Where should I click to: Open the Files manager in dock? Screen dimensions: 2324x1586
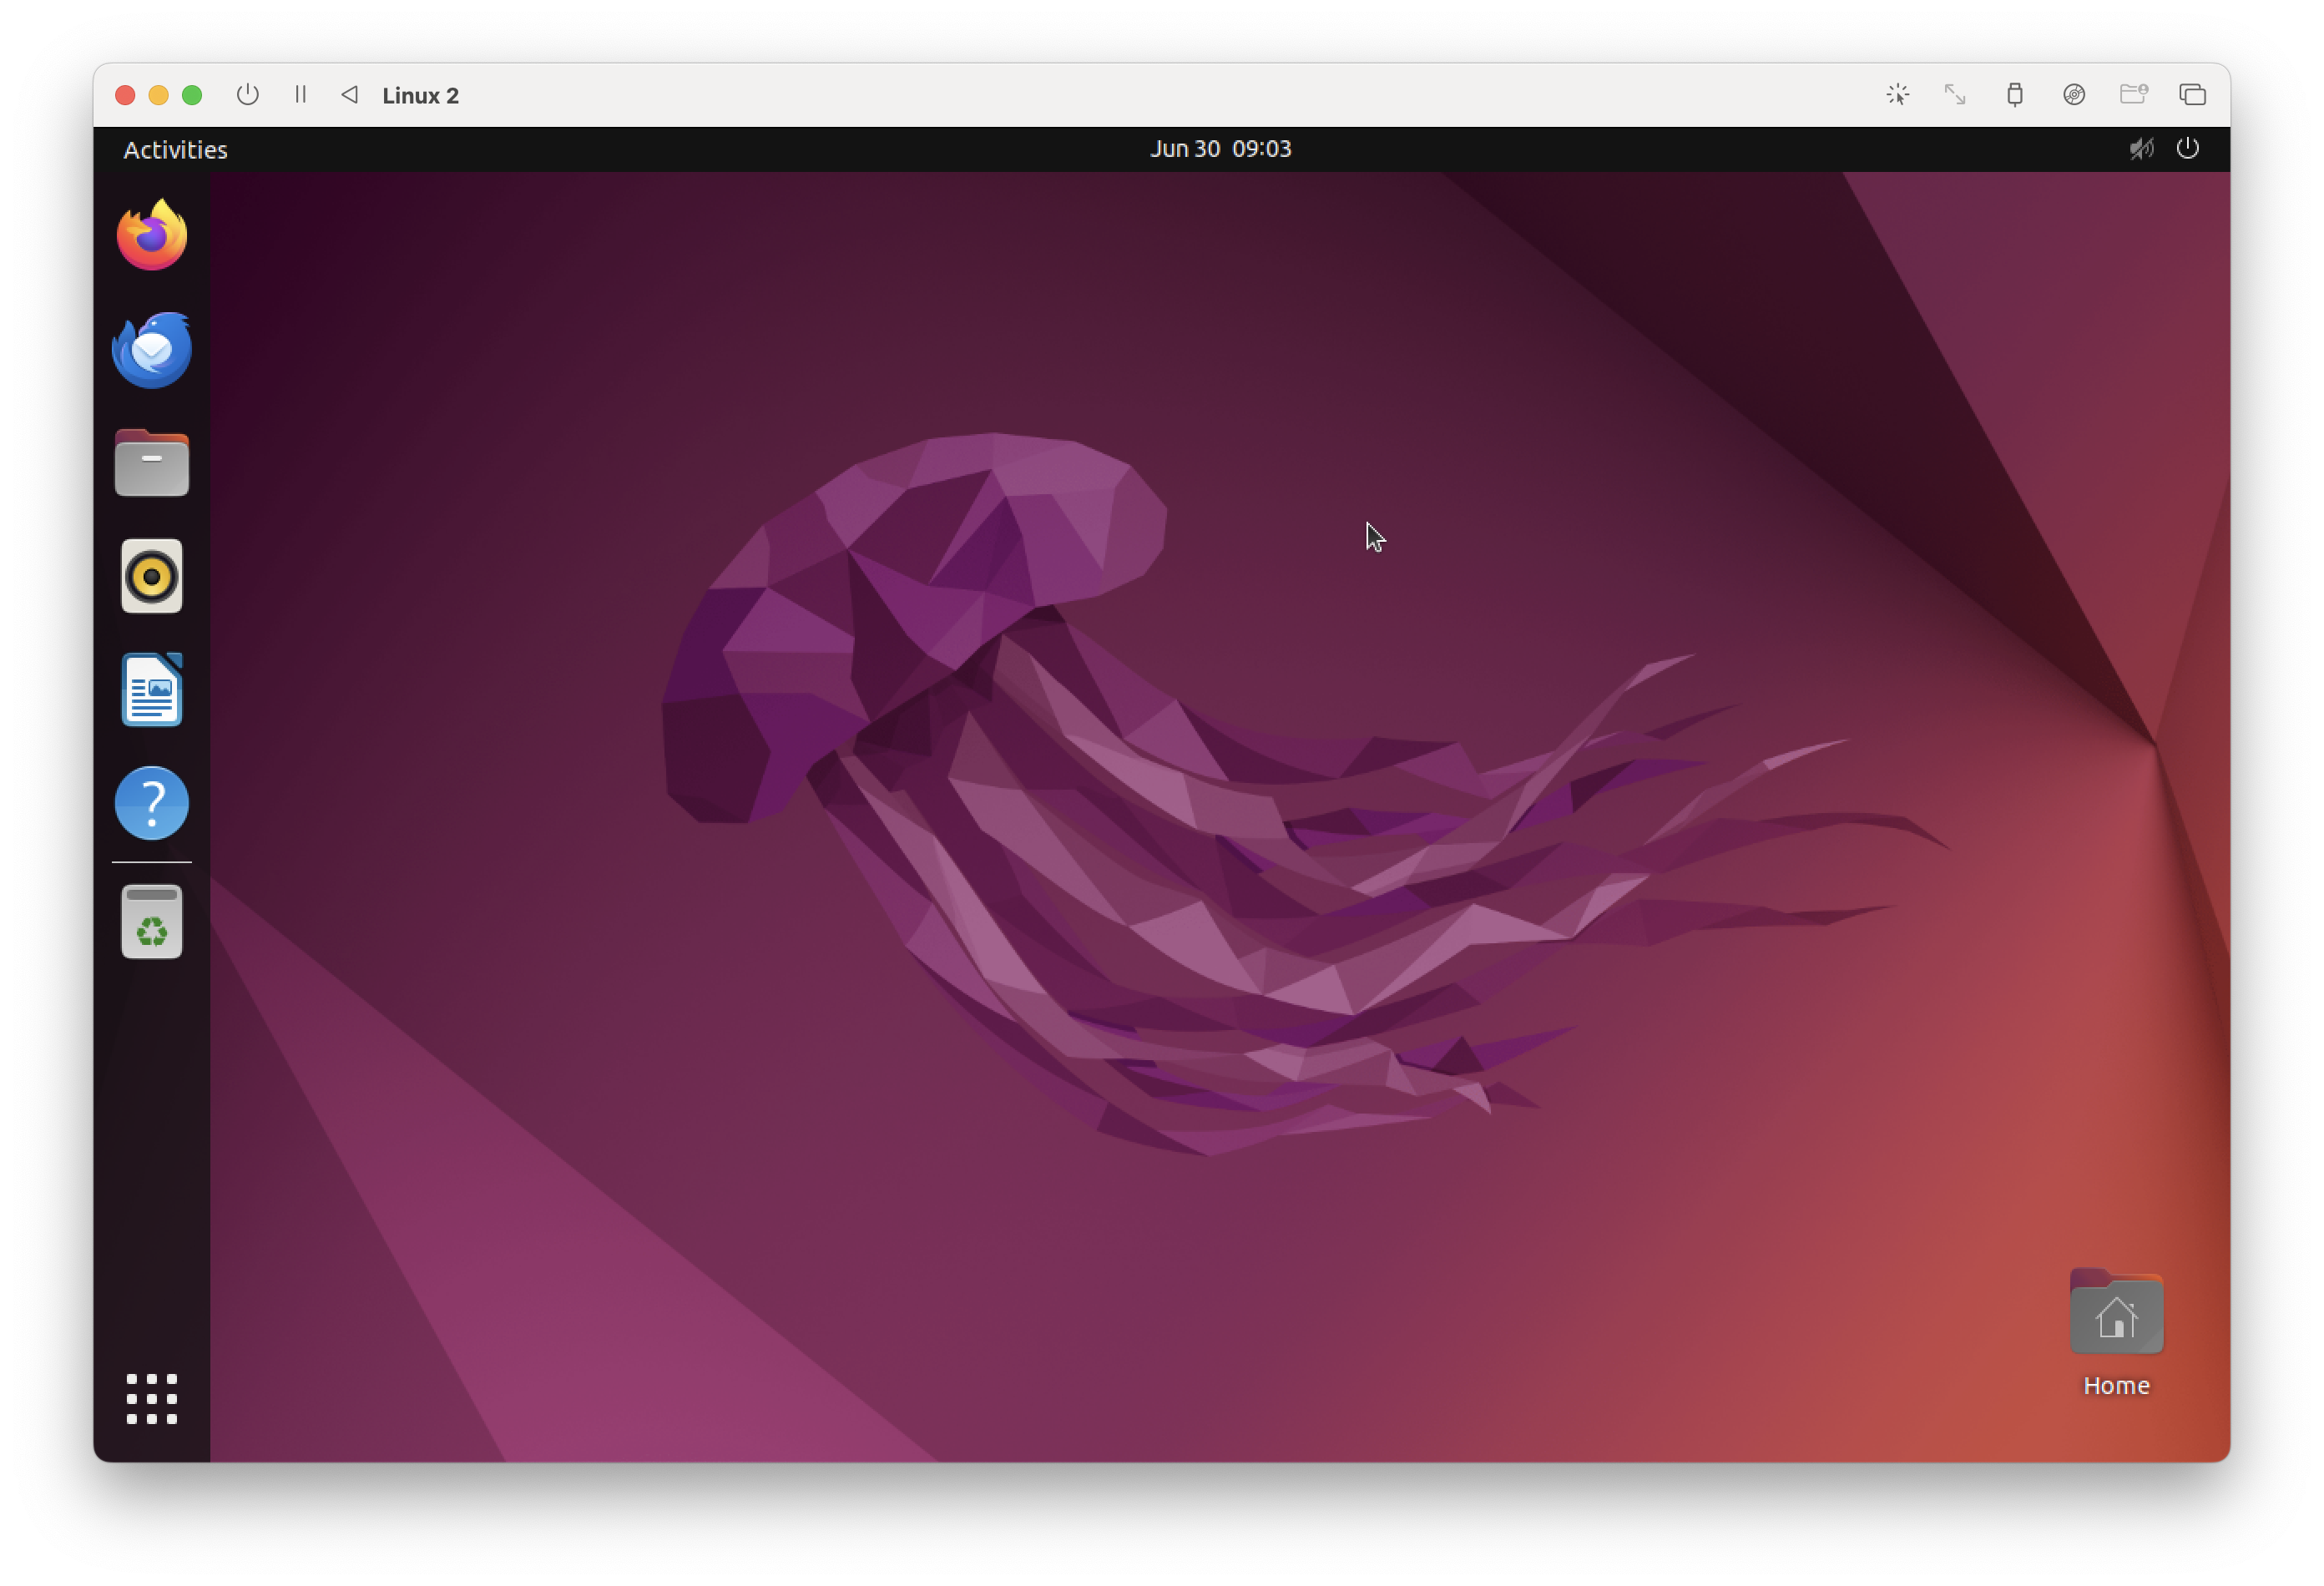(x=152, y=463)
